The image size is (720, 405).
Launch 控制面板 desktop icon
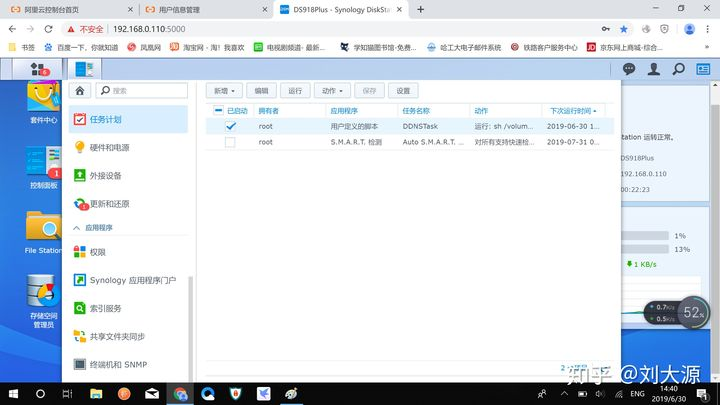[43, 167]
